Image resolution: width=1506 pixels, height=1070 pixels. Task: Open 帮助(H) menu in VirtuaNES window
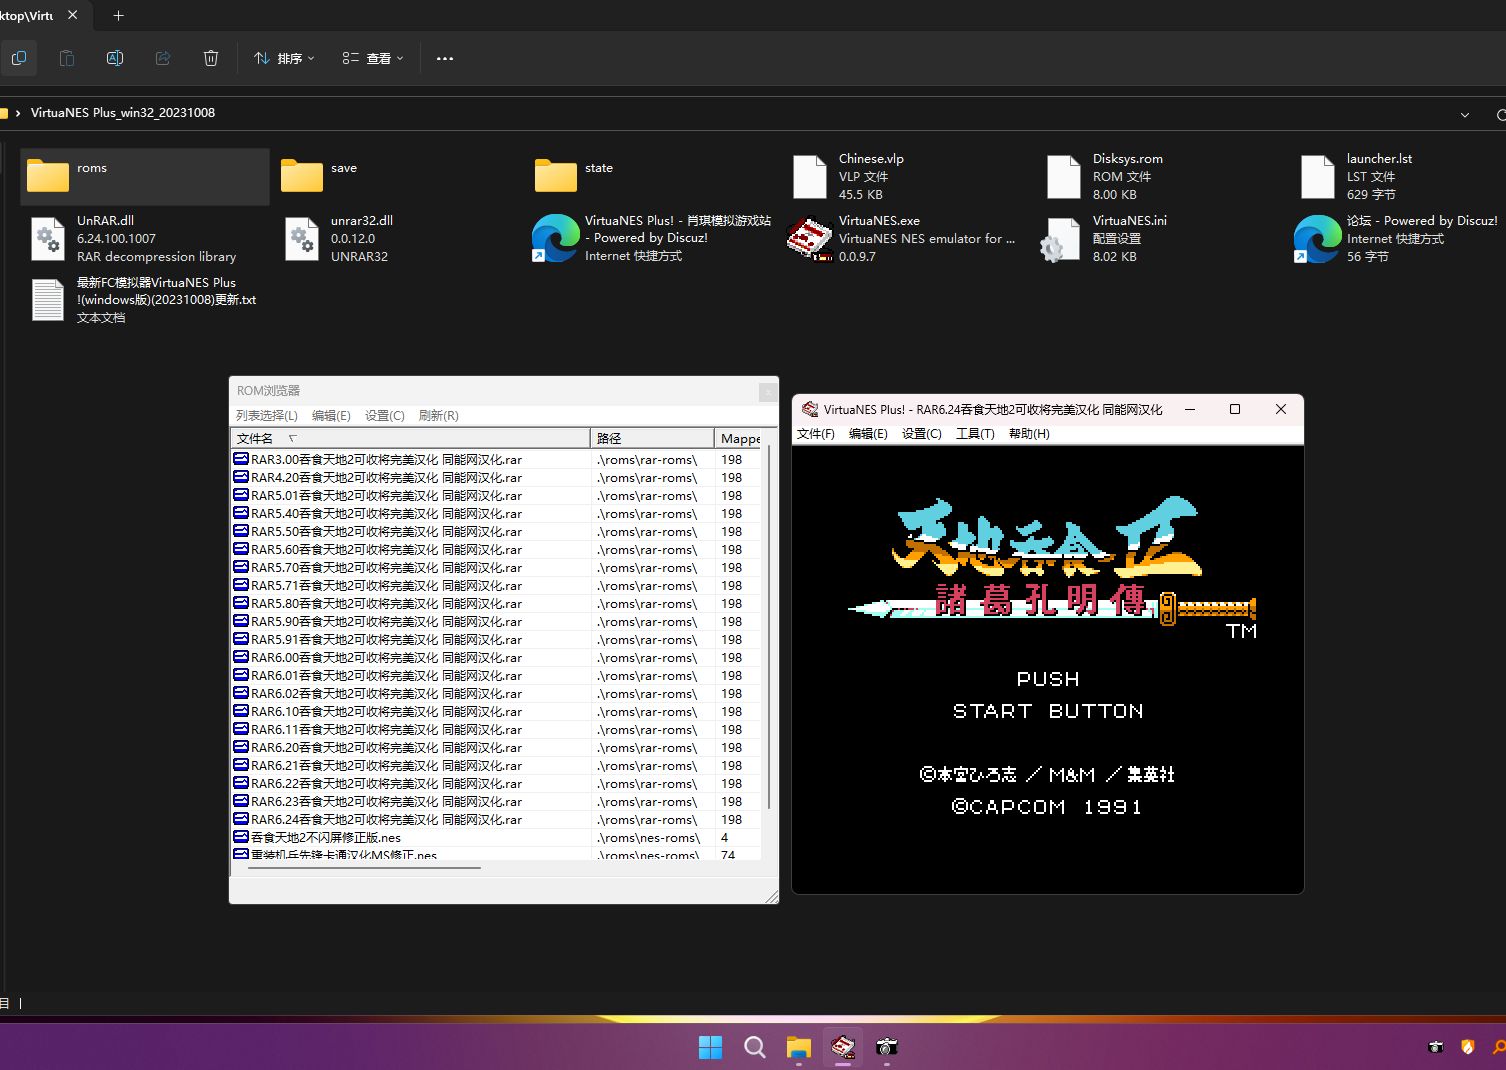[1029, 434]
